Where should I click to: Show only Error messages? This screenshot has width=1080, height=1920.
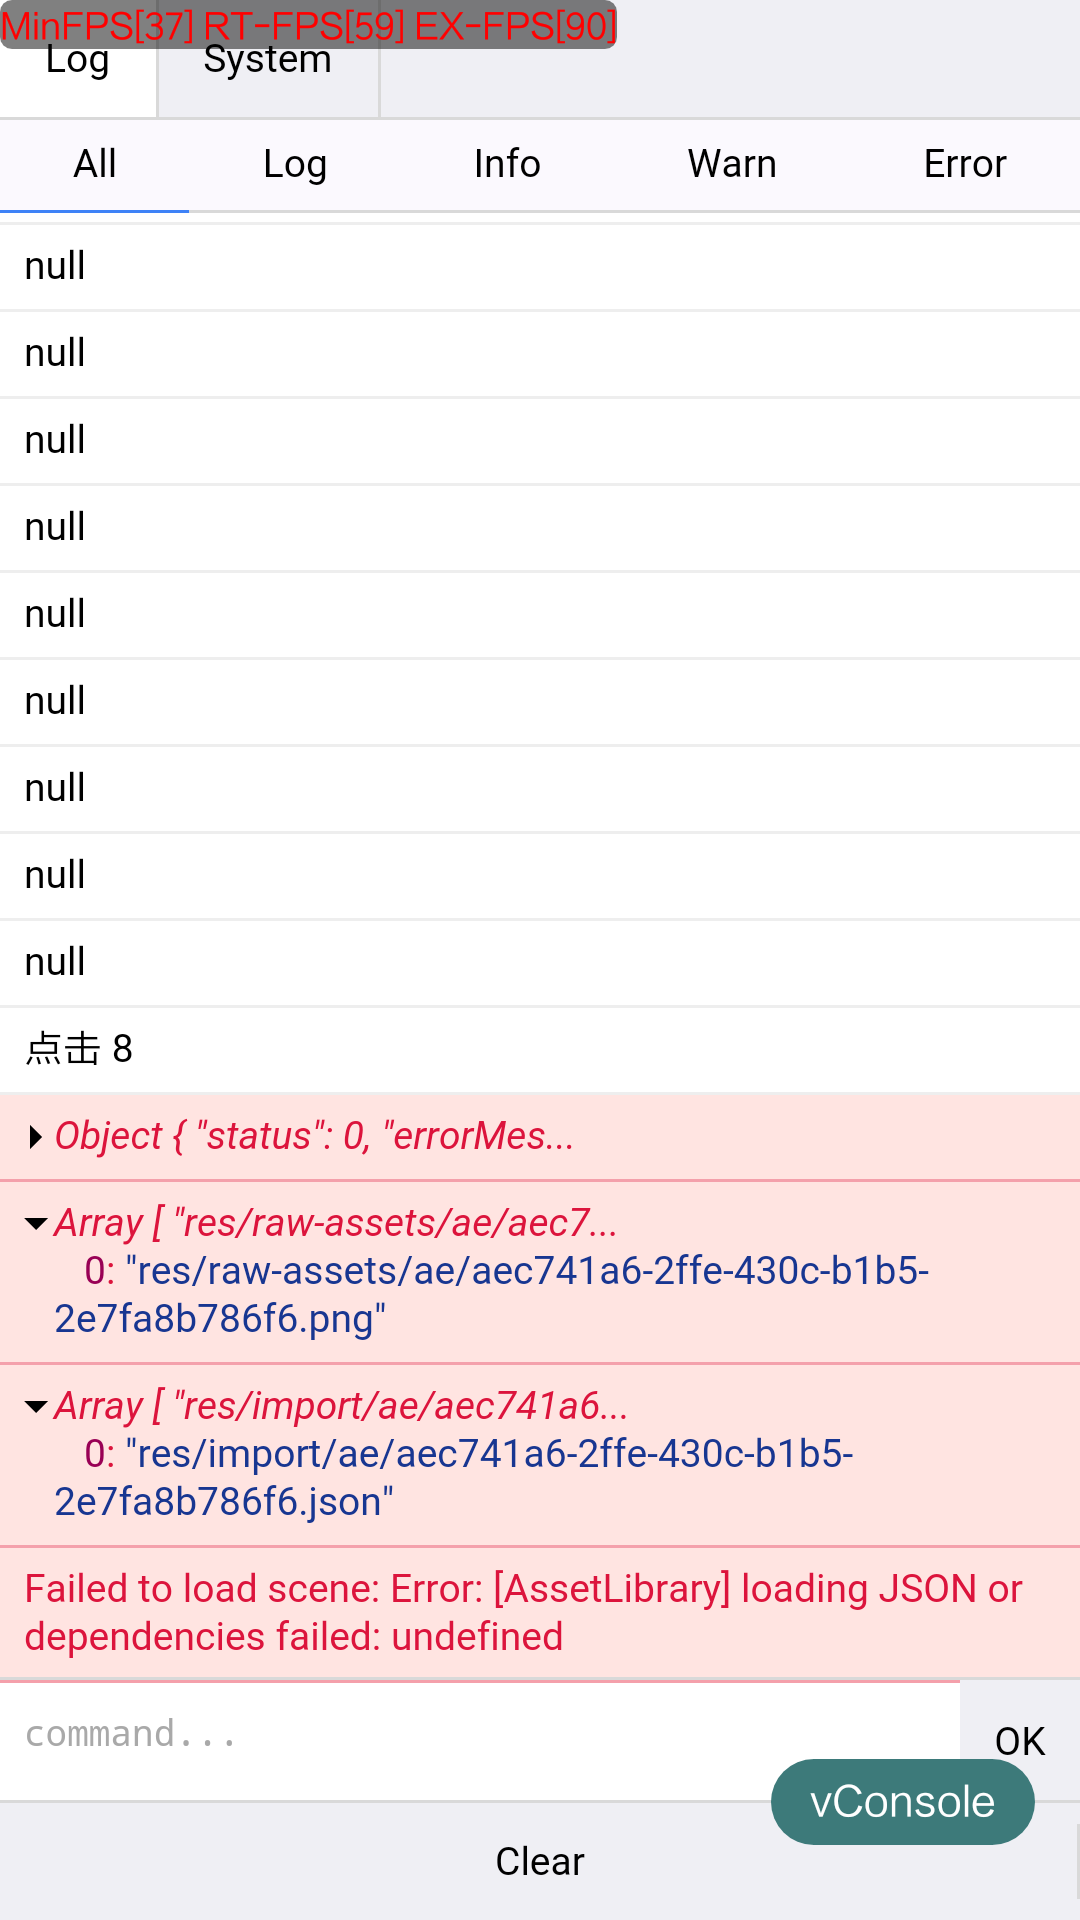964,165
